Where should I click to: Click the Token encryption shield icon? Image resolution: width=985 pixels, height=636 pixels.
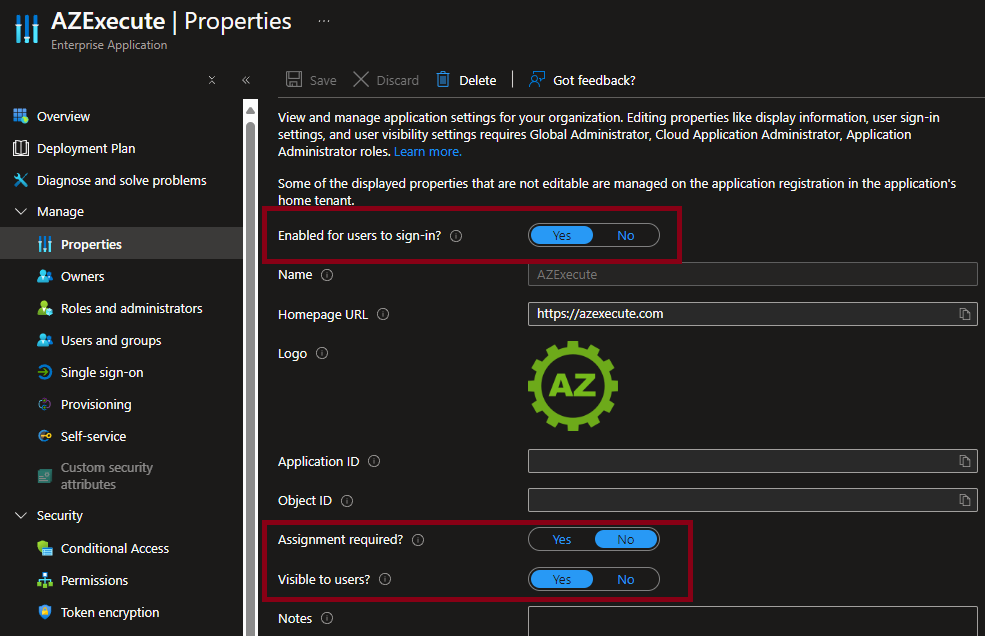coord(45,612)
